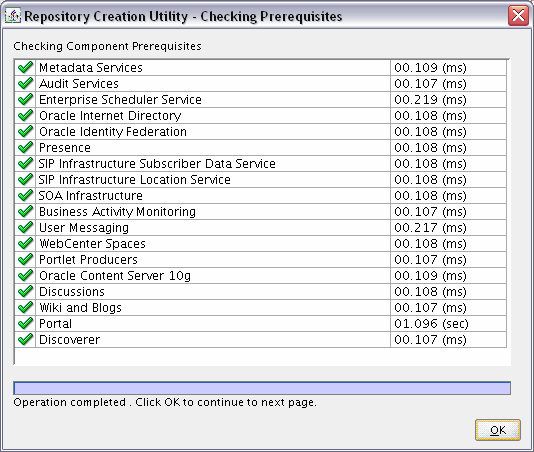534x452 pixels.
Task: Select the Discussions row text
Action: pyautogui.click(x=72, y=292)
